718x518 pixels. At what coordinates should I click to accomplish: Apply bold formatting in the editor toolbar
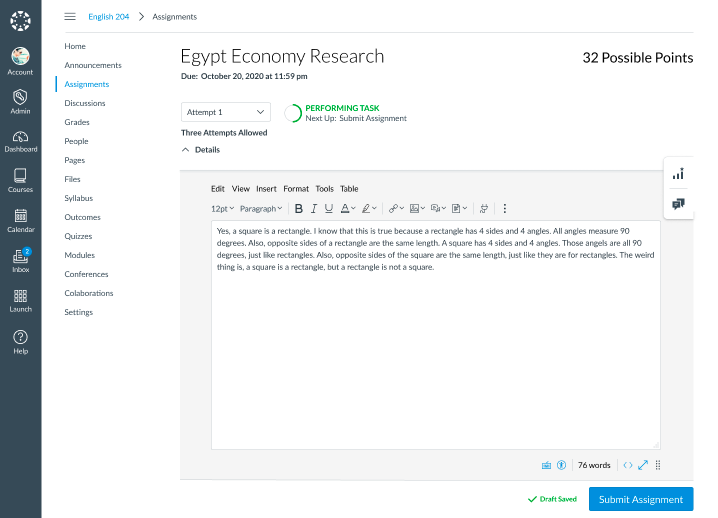[x=299, y=209]
